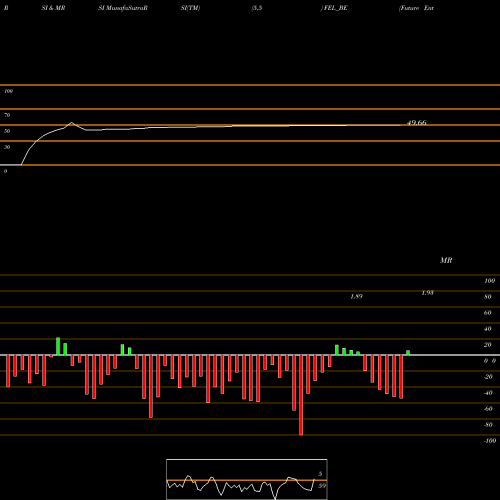The image size is (500, 500).
Task: Click the 40 label on the MR axis
Action: [488, 329]
